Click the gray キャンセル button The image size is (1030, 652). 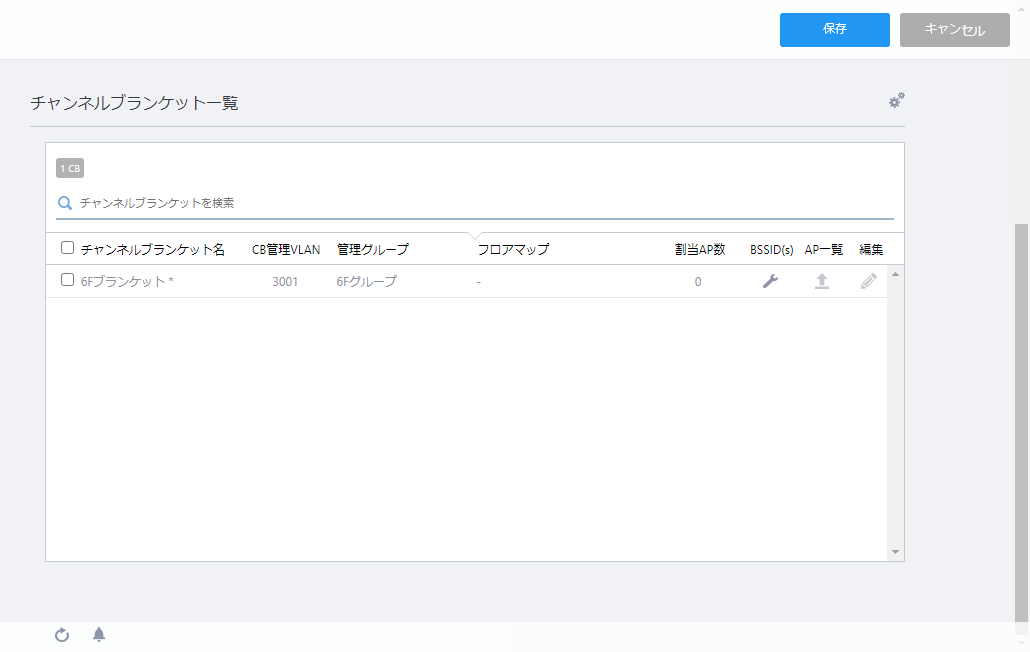click(954, 30)
